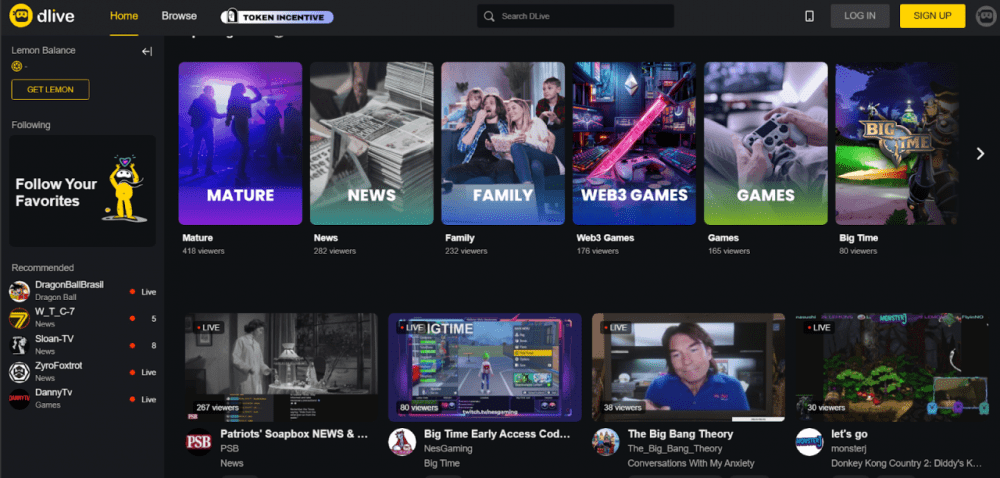Click the search magnifier icon
This screenshot has height=478, width=1000.
click(x=489, y=16)
